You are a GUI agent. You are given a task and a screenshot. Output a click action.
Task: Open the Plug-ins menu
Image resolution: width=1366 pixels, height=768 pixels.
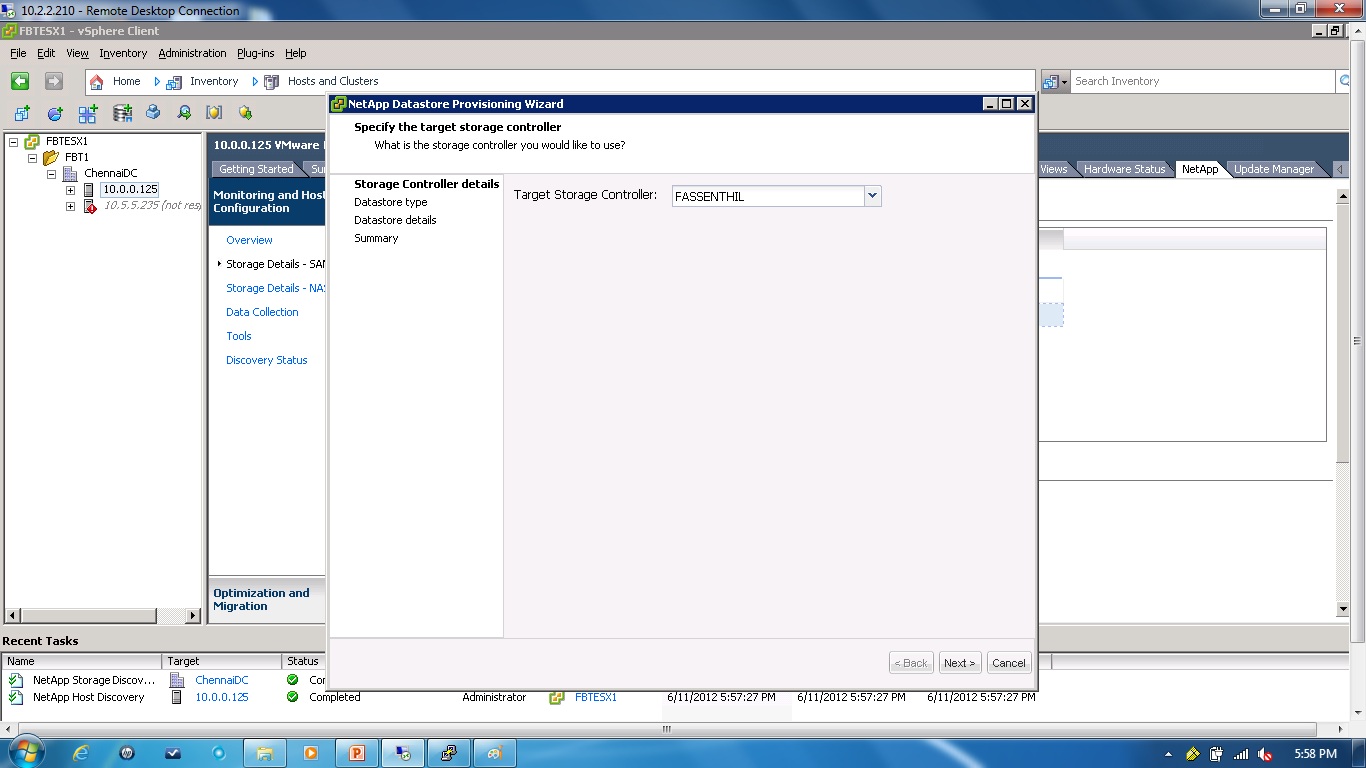coord(255,53)
